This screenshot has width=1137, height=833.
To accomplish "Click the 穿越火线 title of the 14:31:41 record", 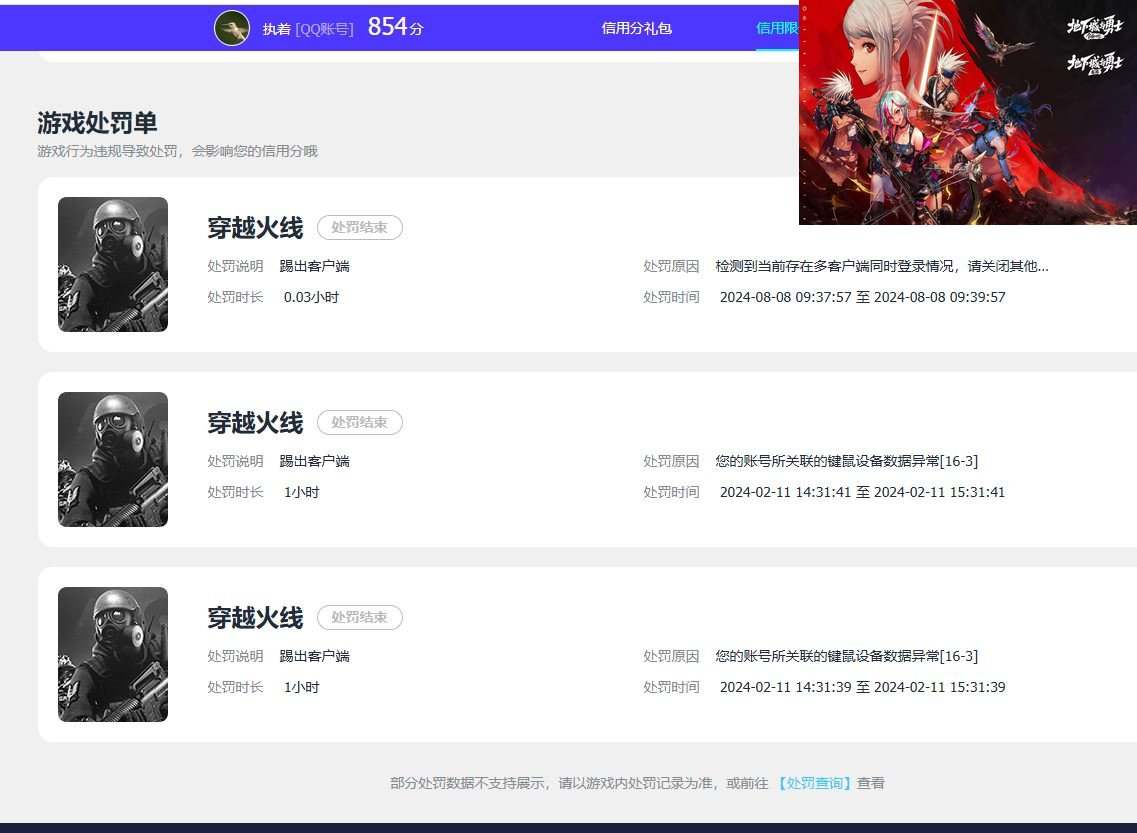I will [x=255, y=423].
